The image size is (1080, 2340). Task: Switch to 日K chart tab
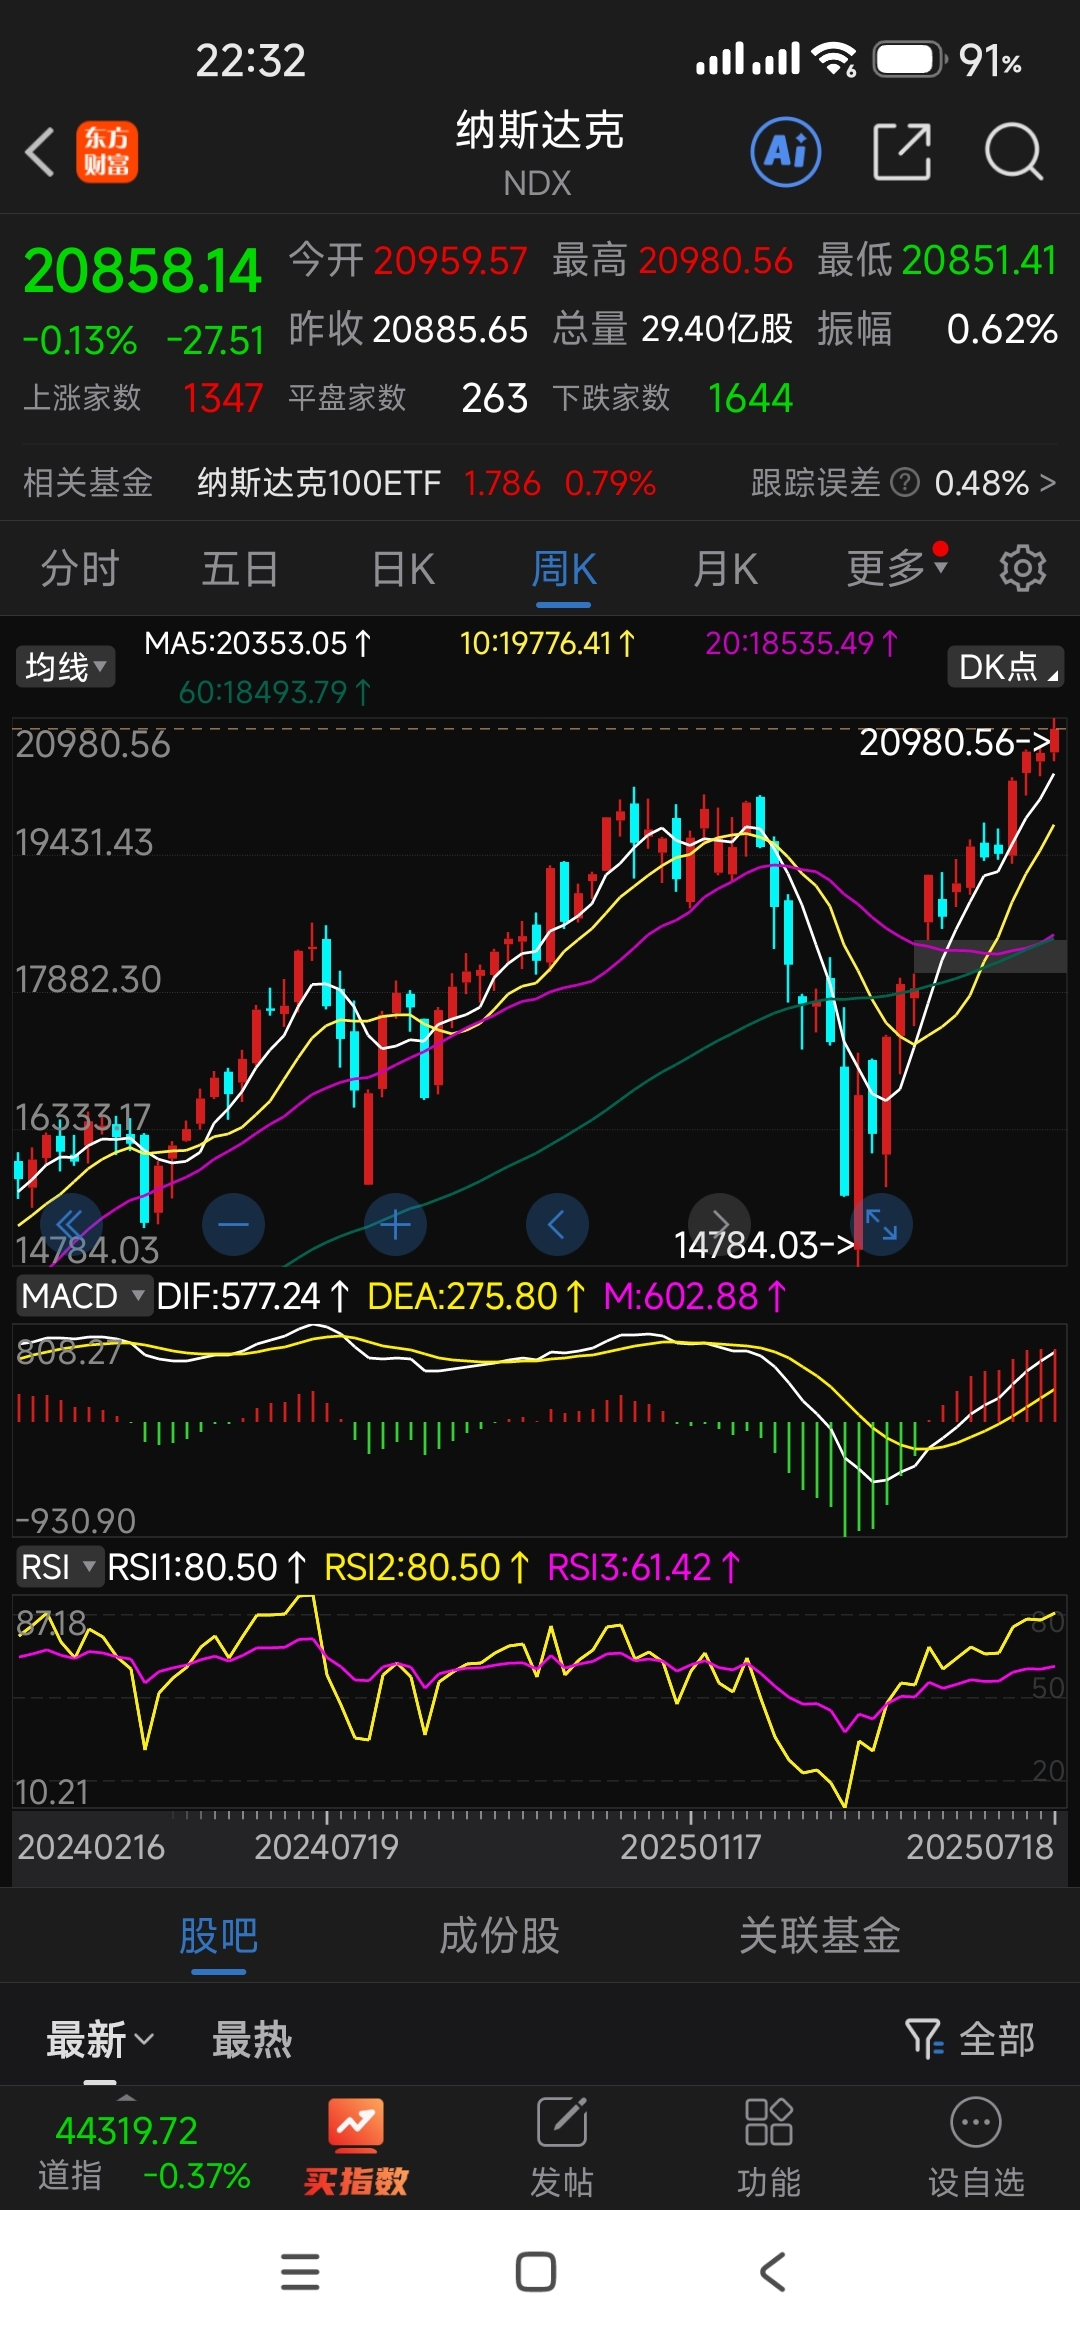point(403,568)
